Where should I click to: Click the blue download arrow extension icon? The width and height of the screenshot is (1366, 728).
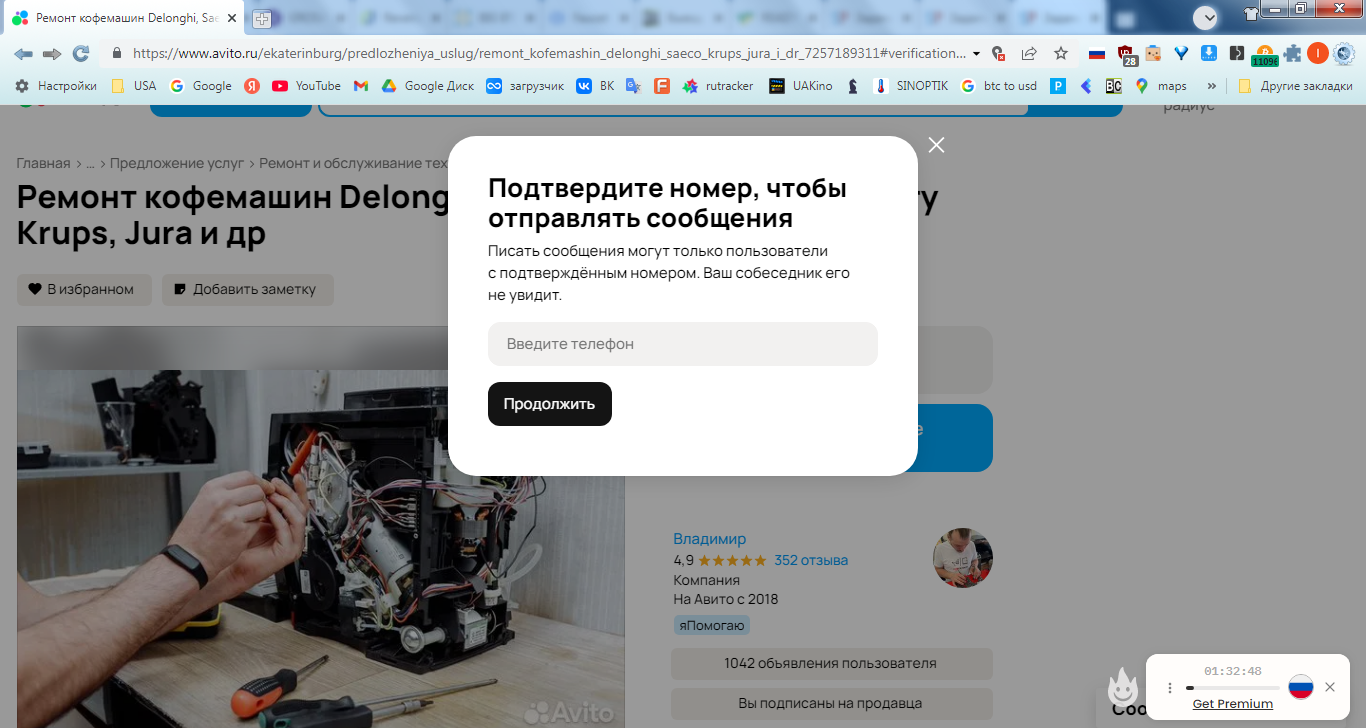tap(1209, 53)
